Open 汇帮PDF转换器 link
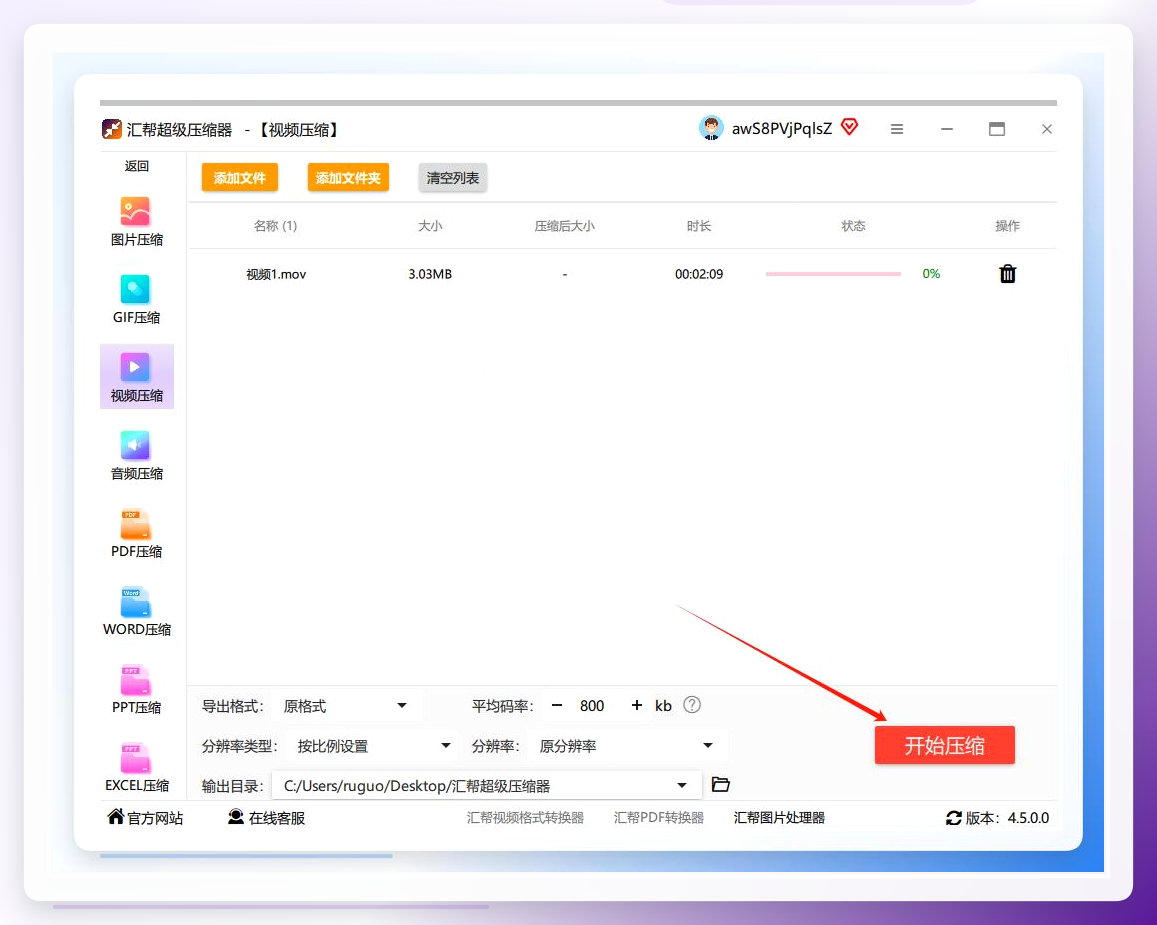1157x925 pixels. click(659, 817)
